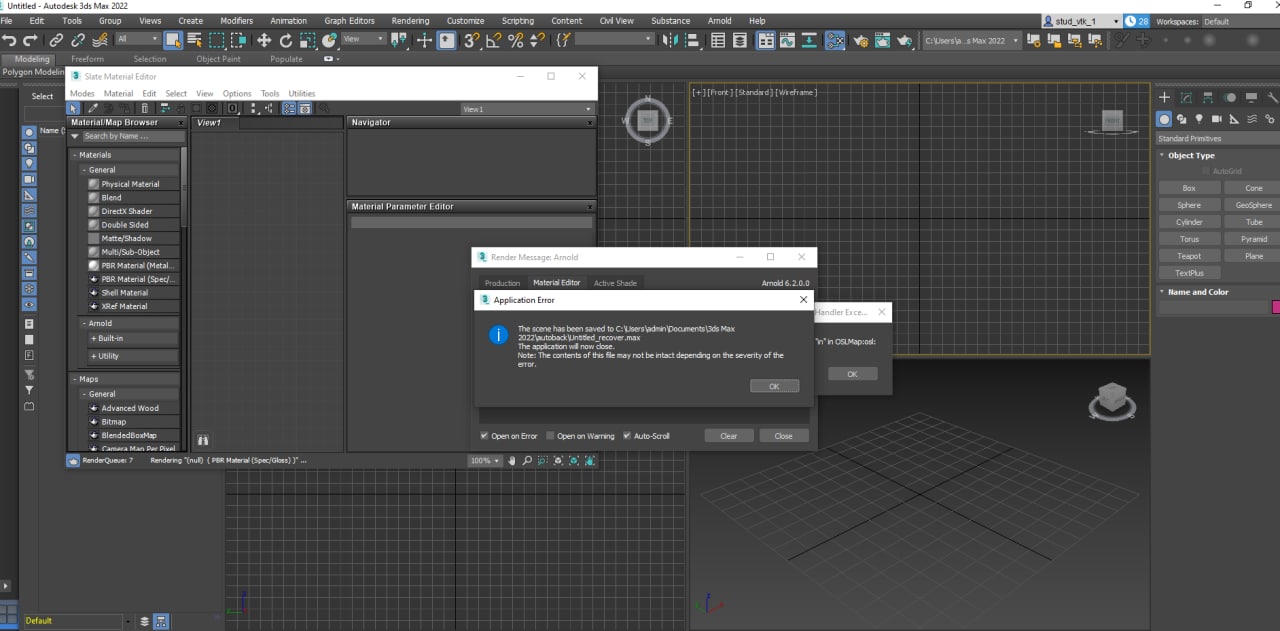Select Physical Material in the browser list
The width and height of the screenshot is (1280, 631).
(131, 184)
